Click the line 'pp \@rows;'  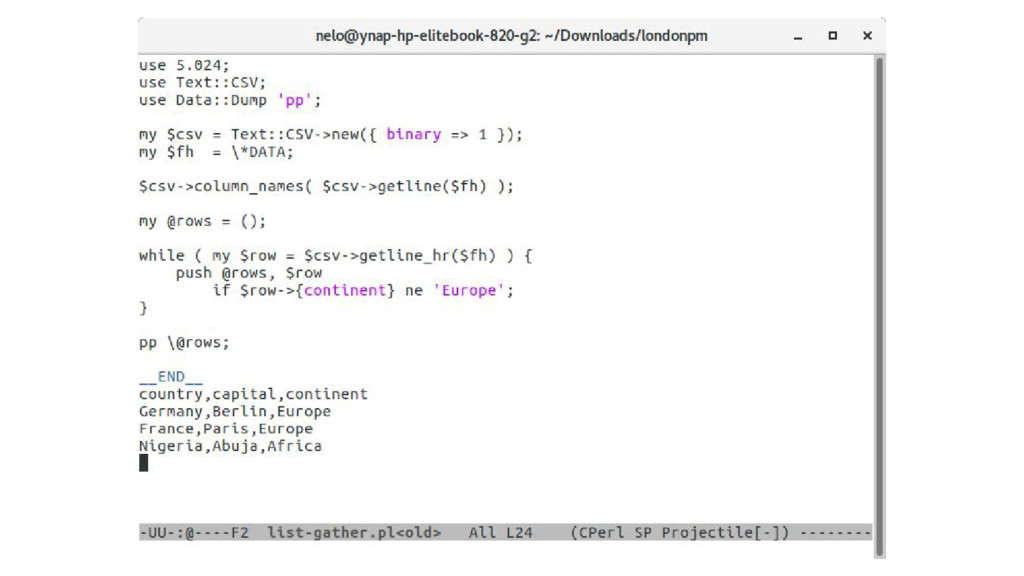click(x=184, y=343)
